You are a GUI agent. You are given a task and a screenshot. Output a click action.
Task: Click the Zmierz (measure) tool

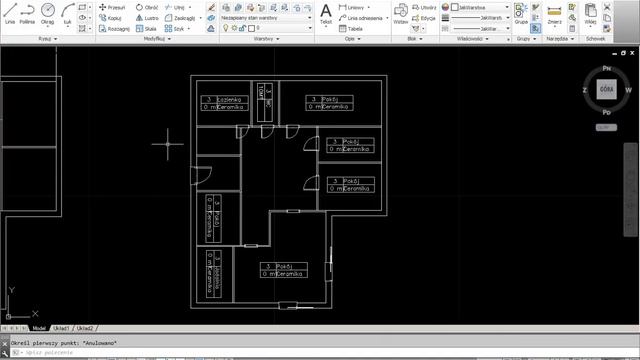[554, 14]
